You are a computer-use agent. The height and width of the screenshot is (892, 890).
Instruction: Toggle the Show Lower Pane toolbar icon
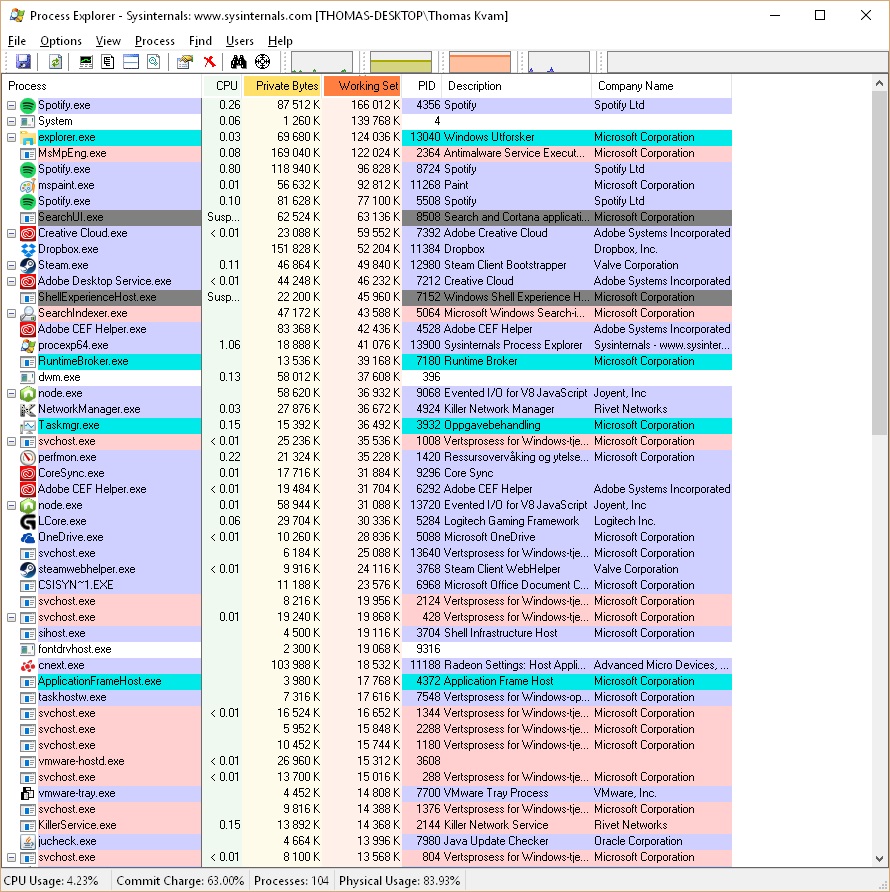pos(131,61)
